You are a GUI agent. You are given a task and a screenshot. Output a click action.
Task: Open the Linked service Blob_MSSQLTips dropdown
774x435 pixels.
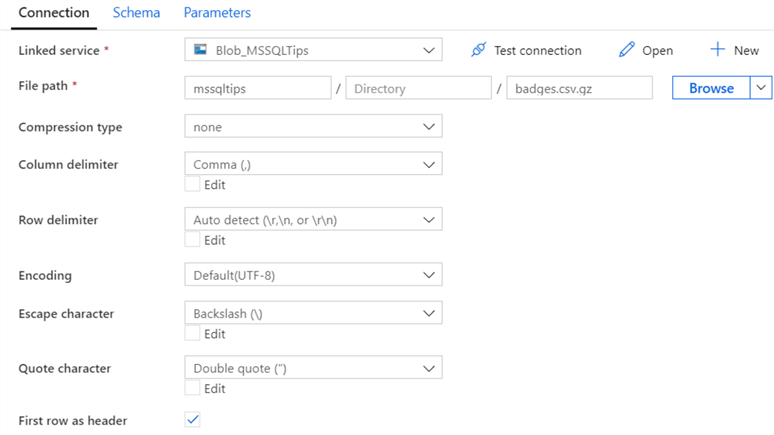click(428, 50)
